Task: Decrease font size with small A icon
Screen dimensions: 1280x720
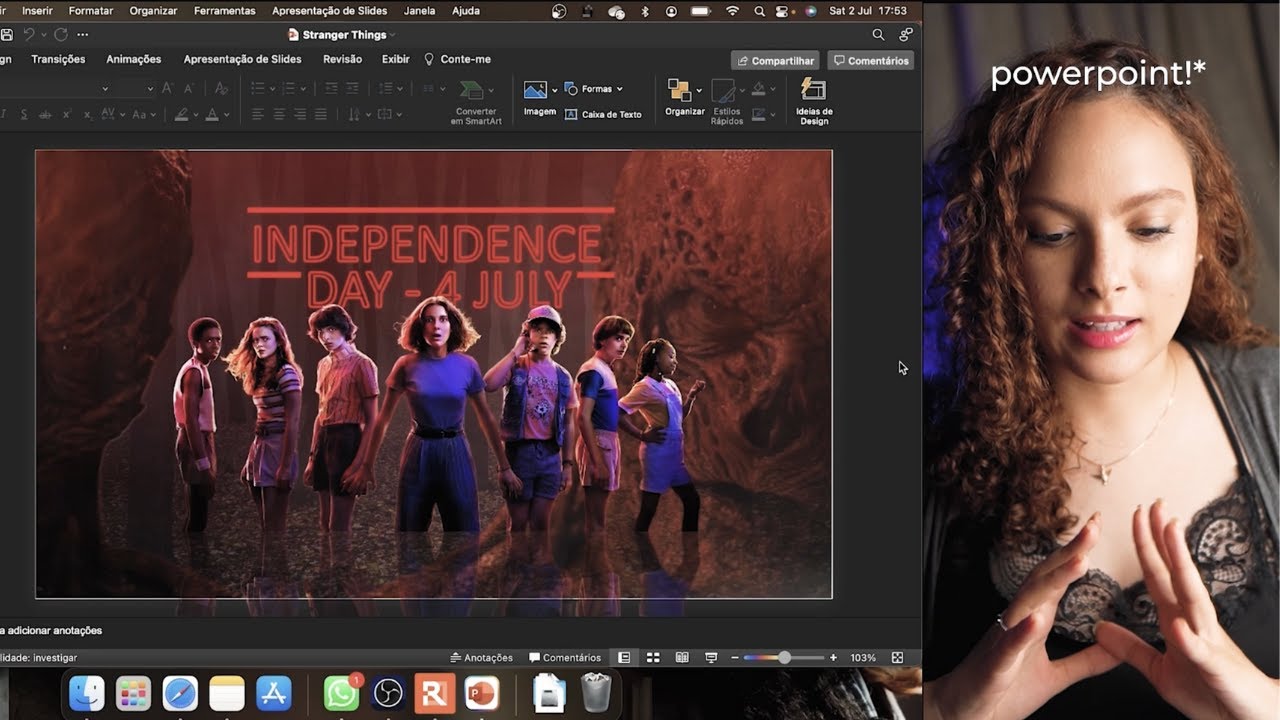Action: click(x=189, y=89)
